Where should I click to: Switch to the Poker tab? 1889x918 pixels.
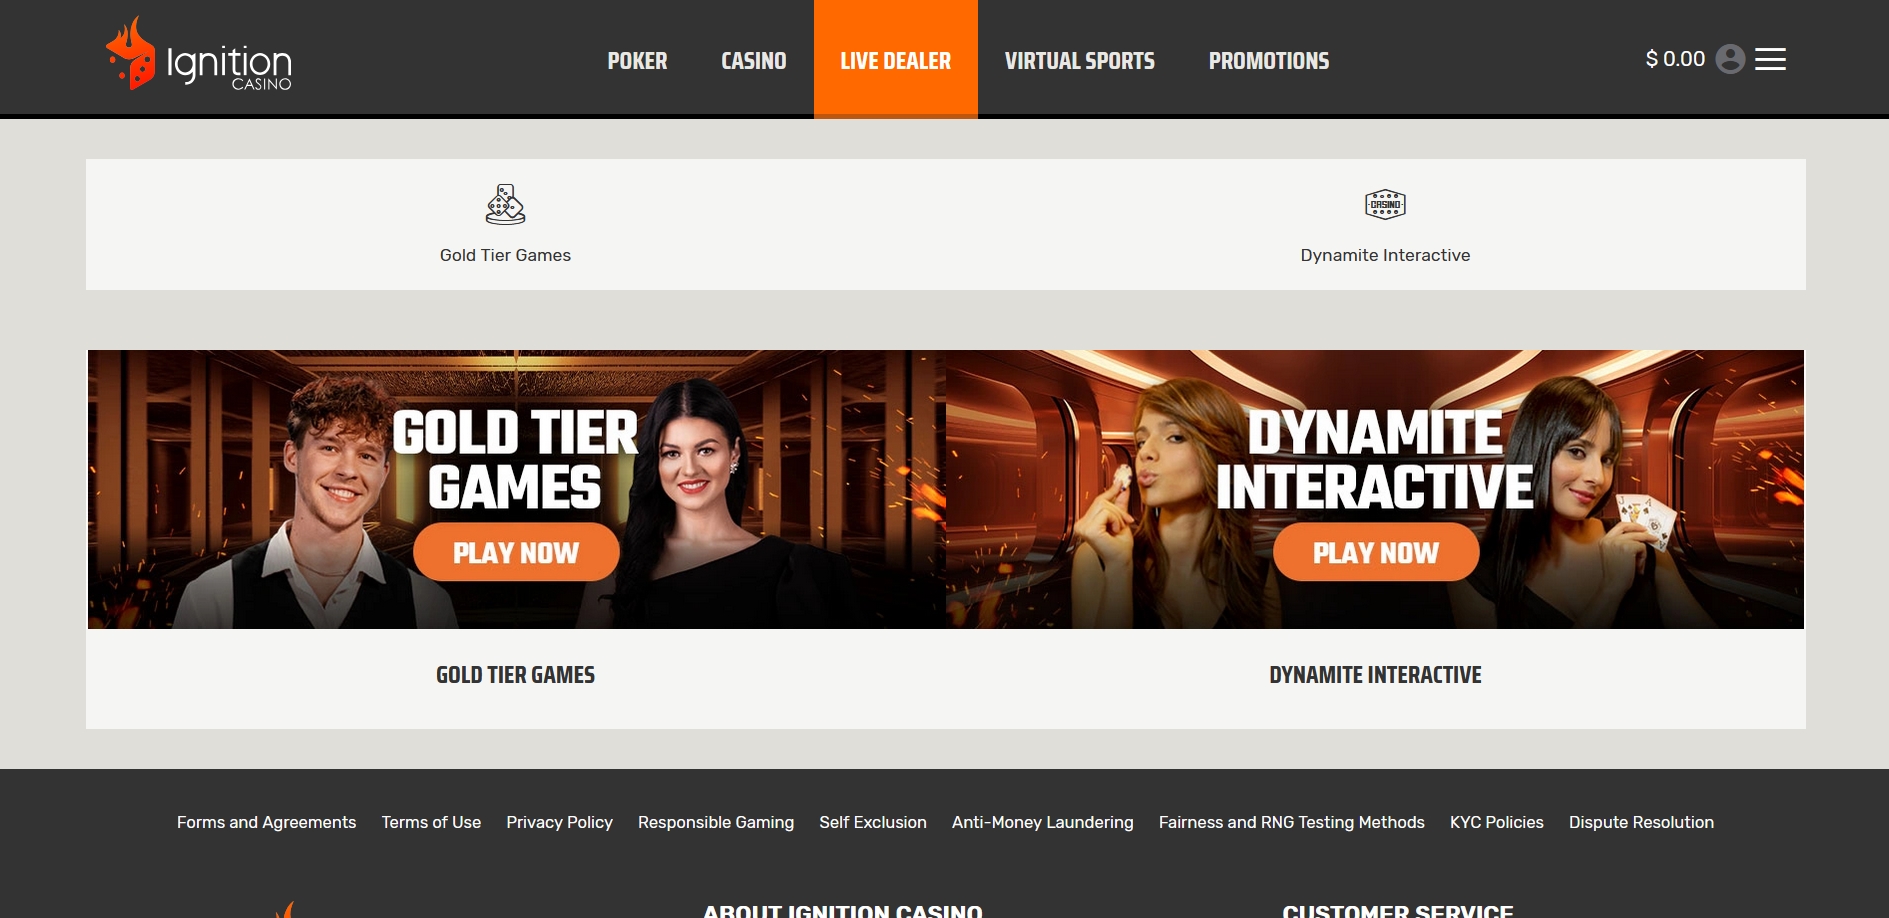[x=637, y=60]
